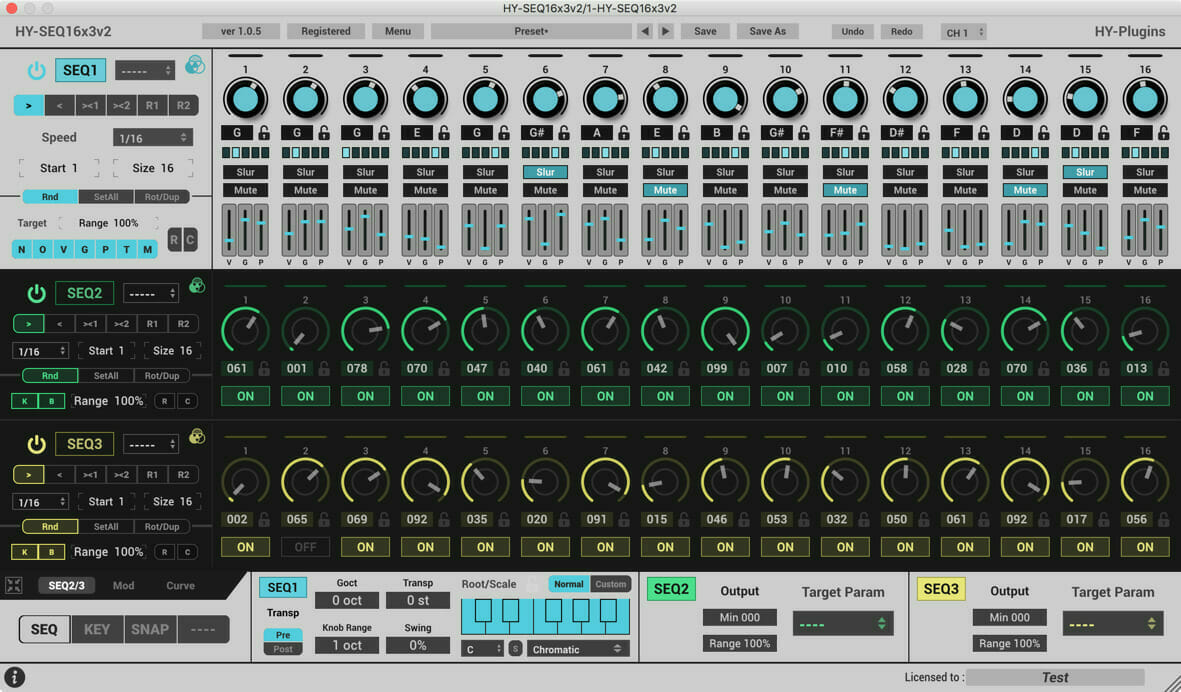
Task: Click the expand view icon next to SEQ2/3 tab
Action: pyautogui.click(x=14, y=585)
